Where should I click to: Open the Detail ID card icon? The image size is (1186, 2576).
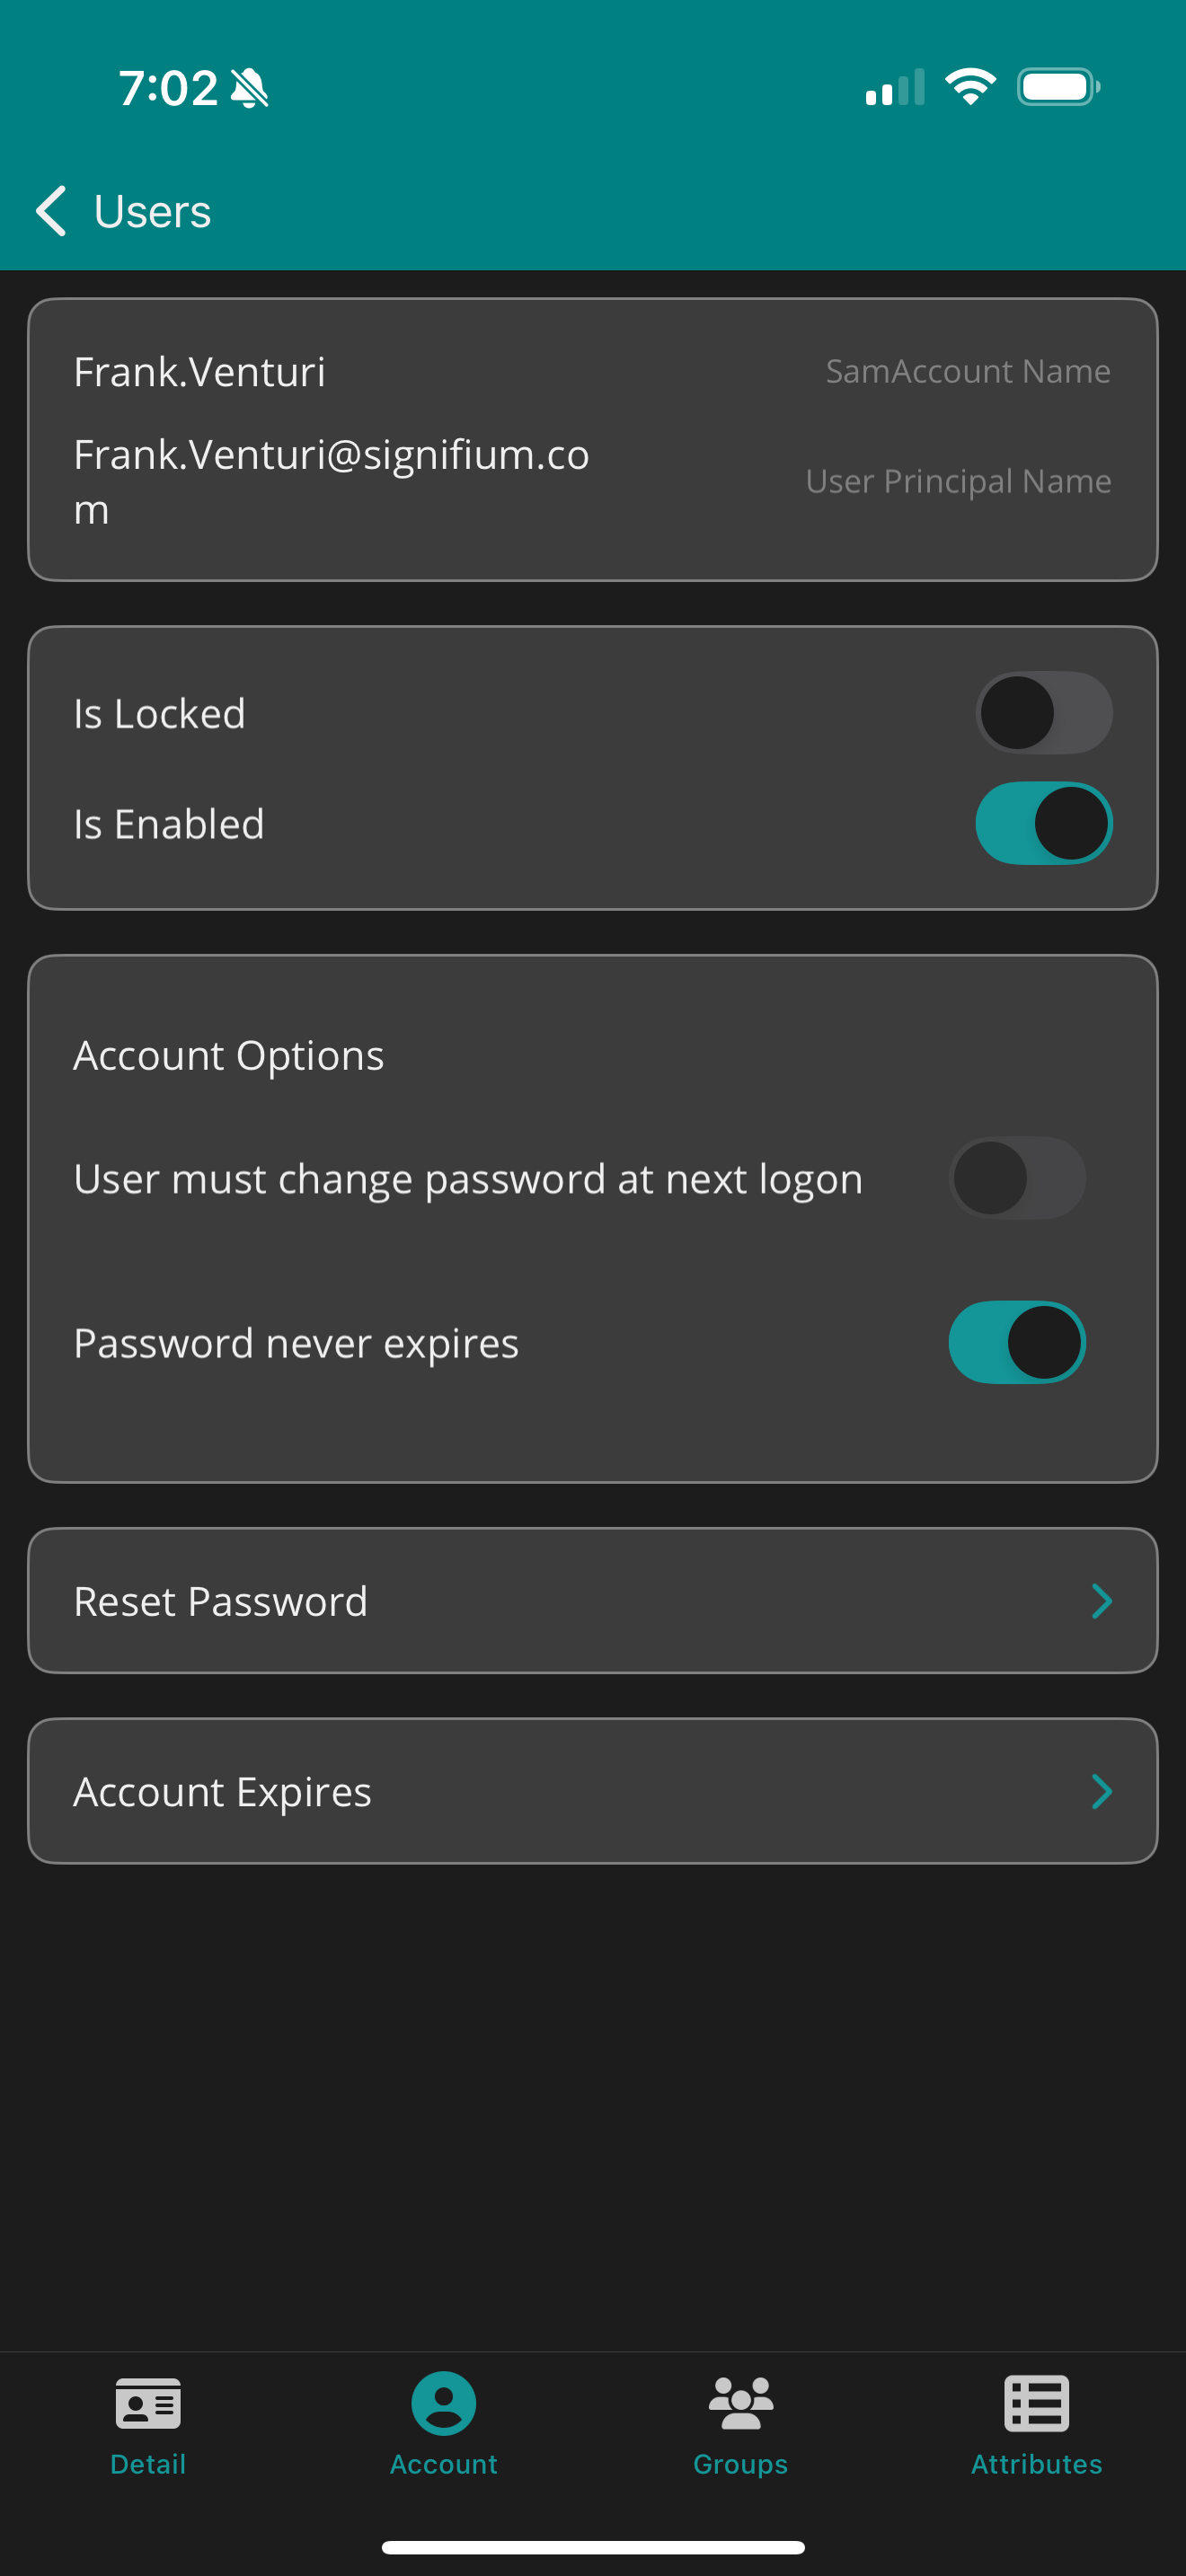point(148,2403)
